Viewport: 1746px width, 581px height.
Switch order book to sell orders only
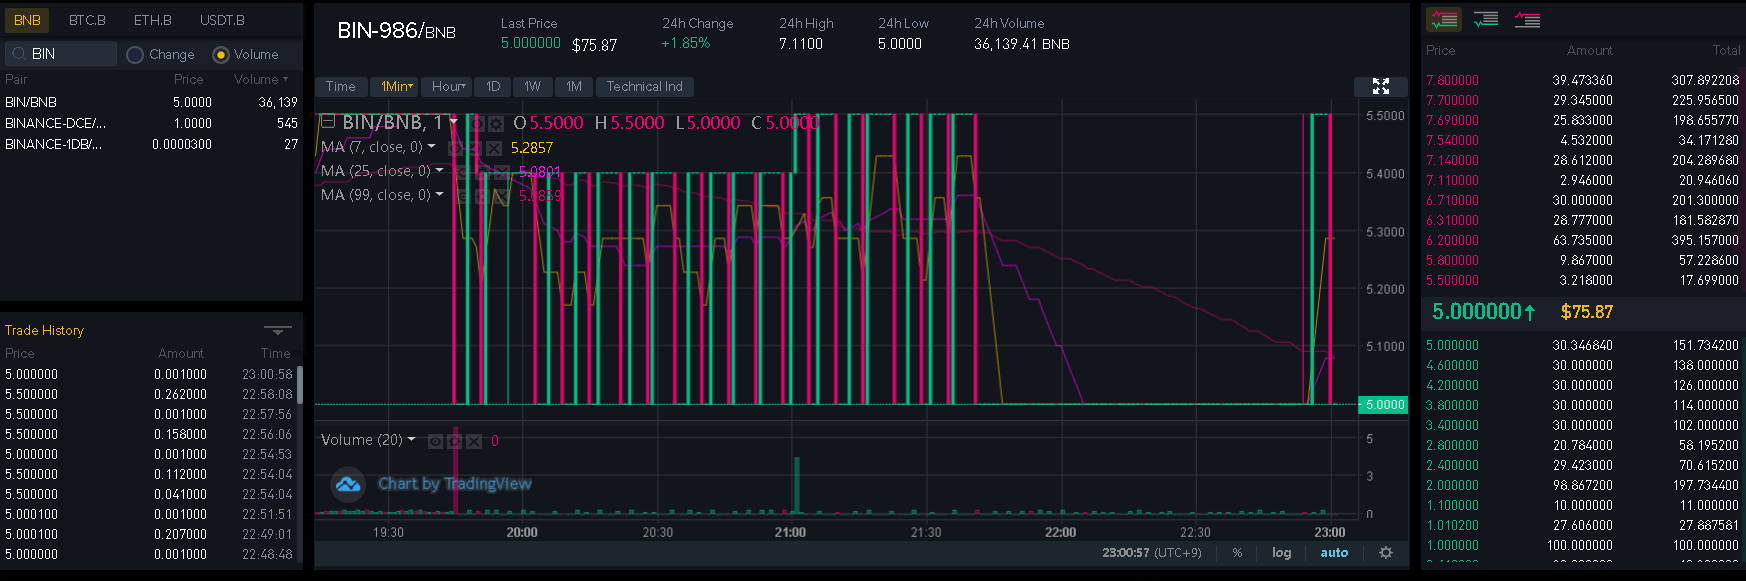coord(1527,19)
